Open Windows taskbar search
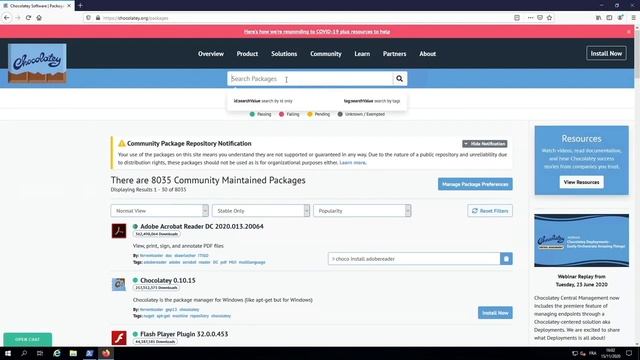Viewport: 640px width, 360px height. coord(24,353)
